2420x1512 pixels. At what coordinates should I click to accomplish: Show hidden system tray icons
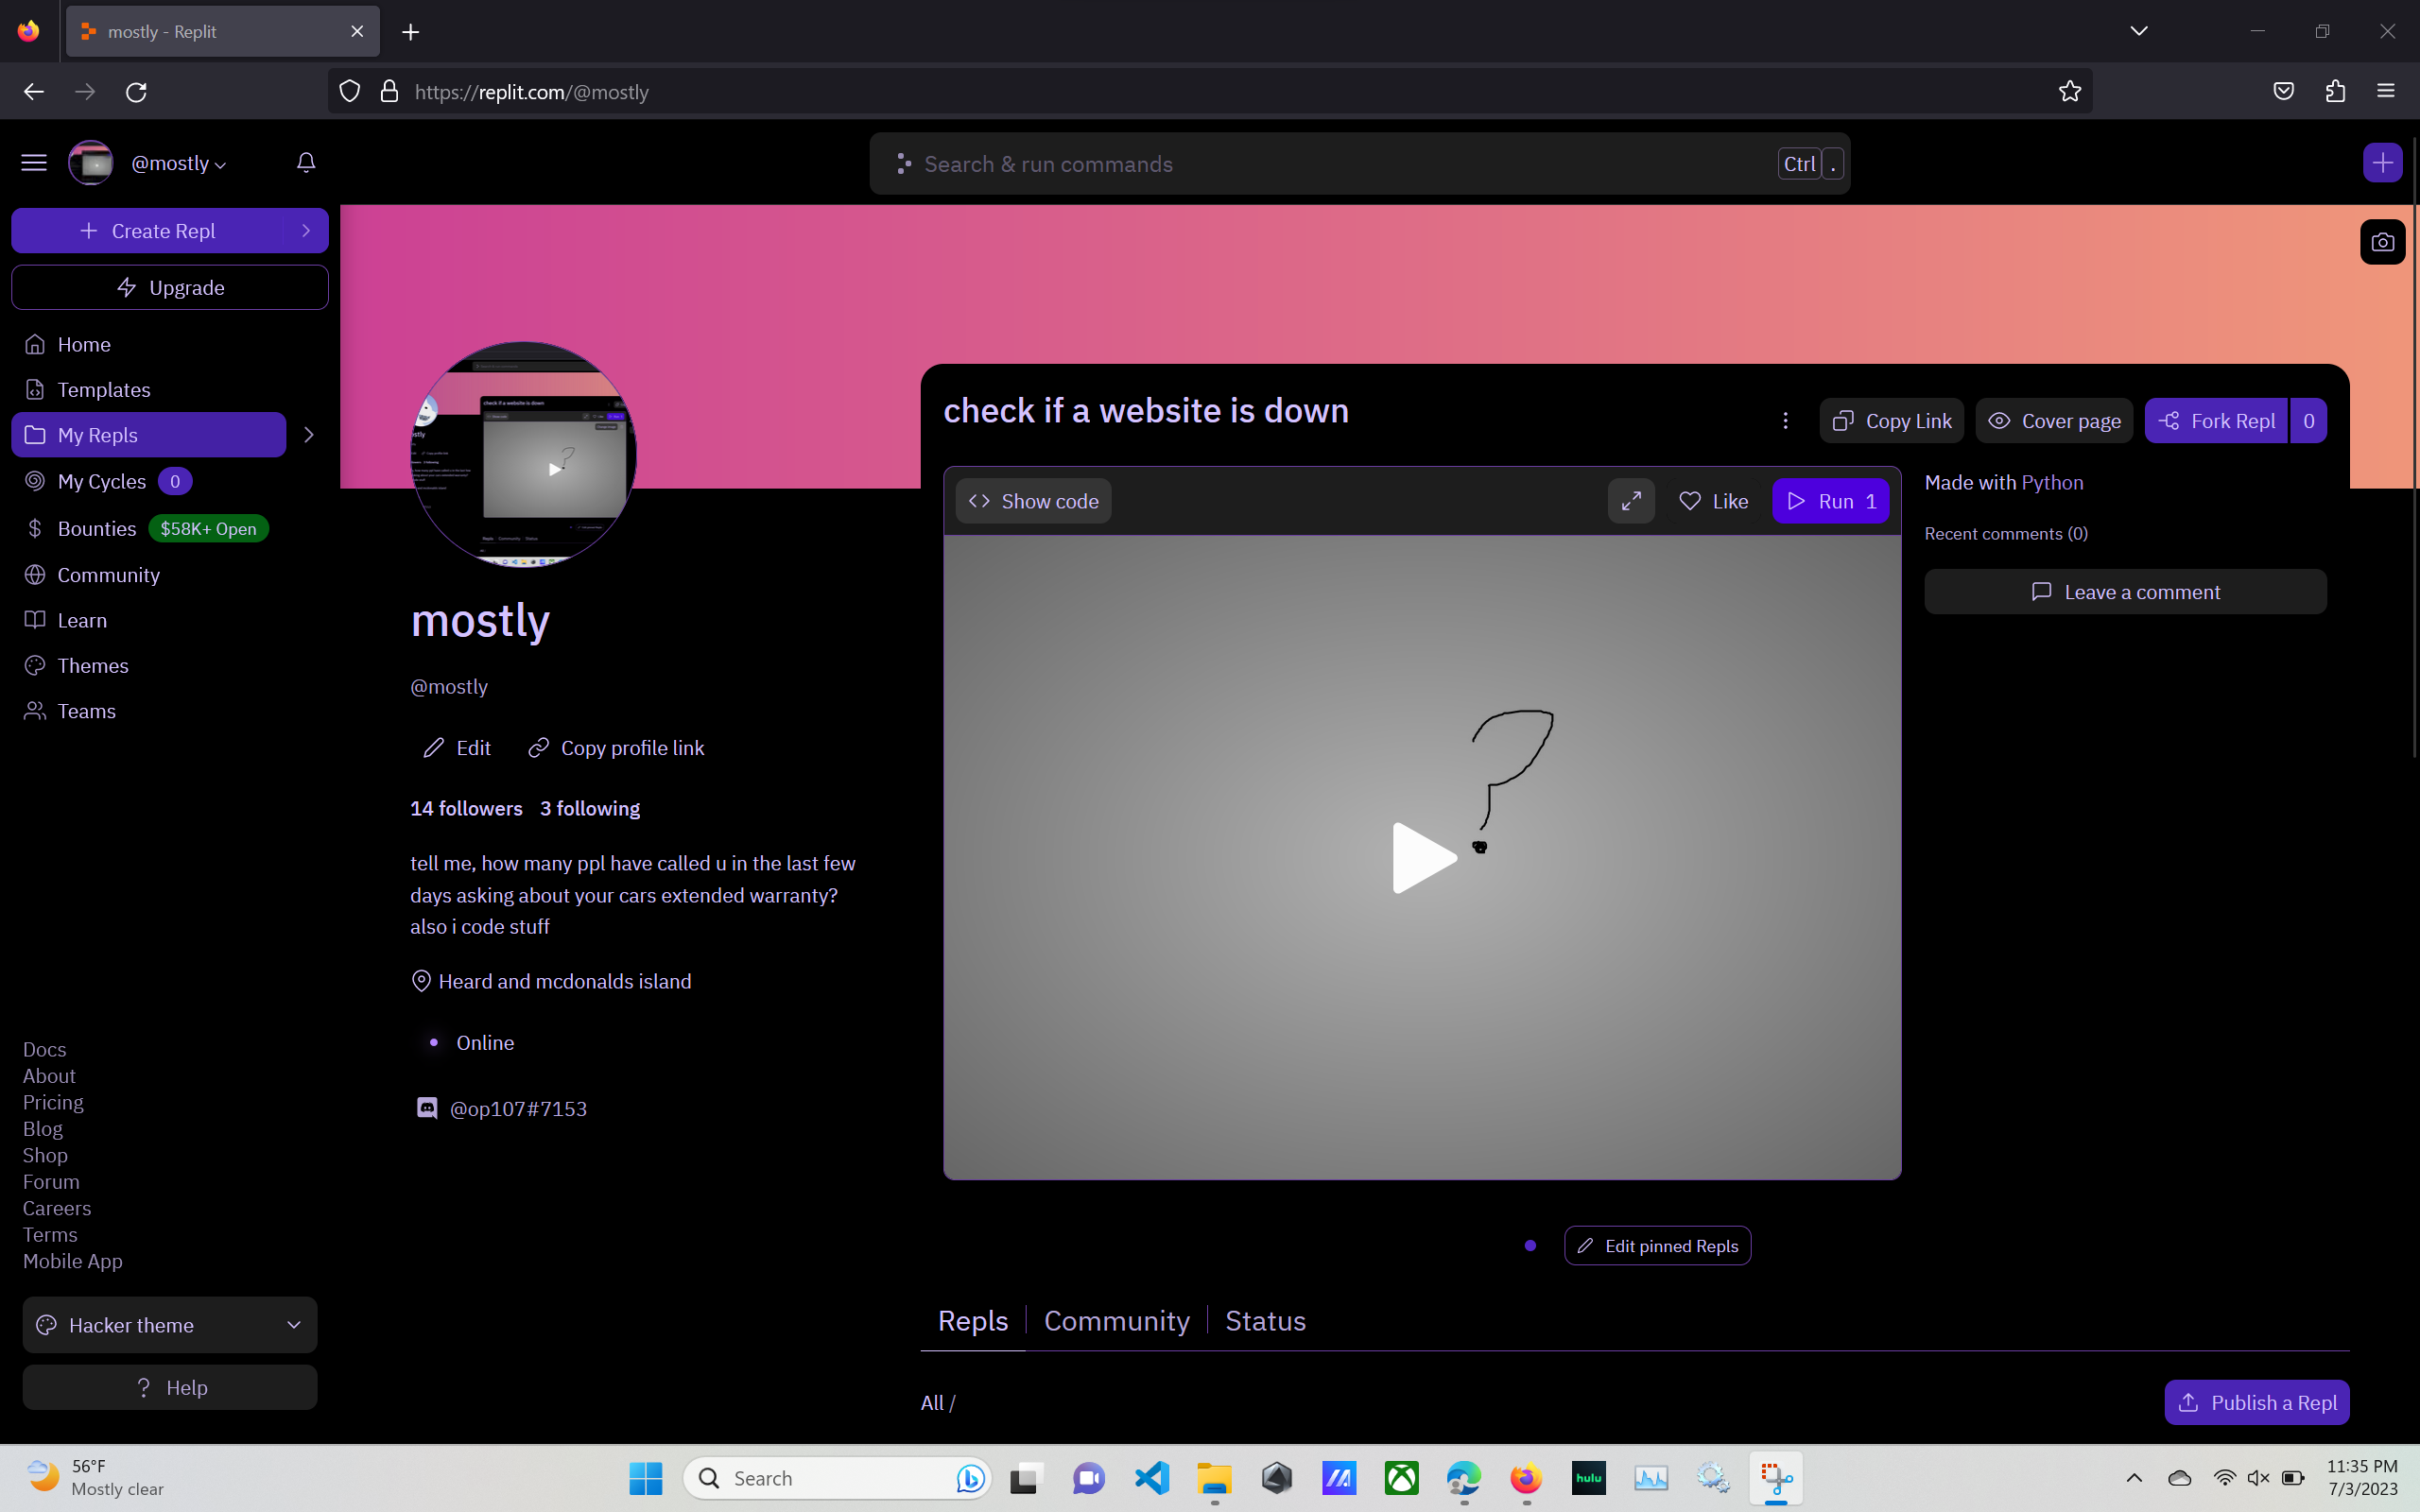click(x=2134, y=1478)
